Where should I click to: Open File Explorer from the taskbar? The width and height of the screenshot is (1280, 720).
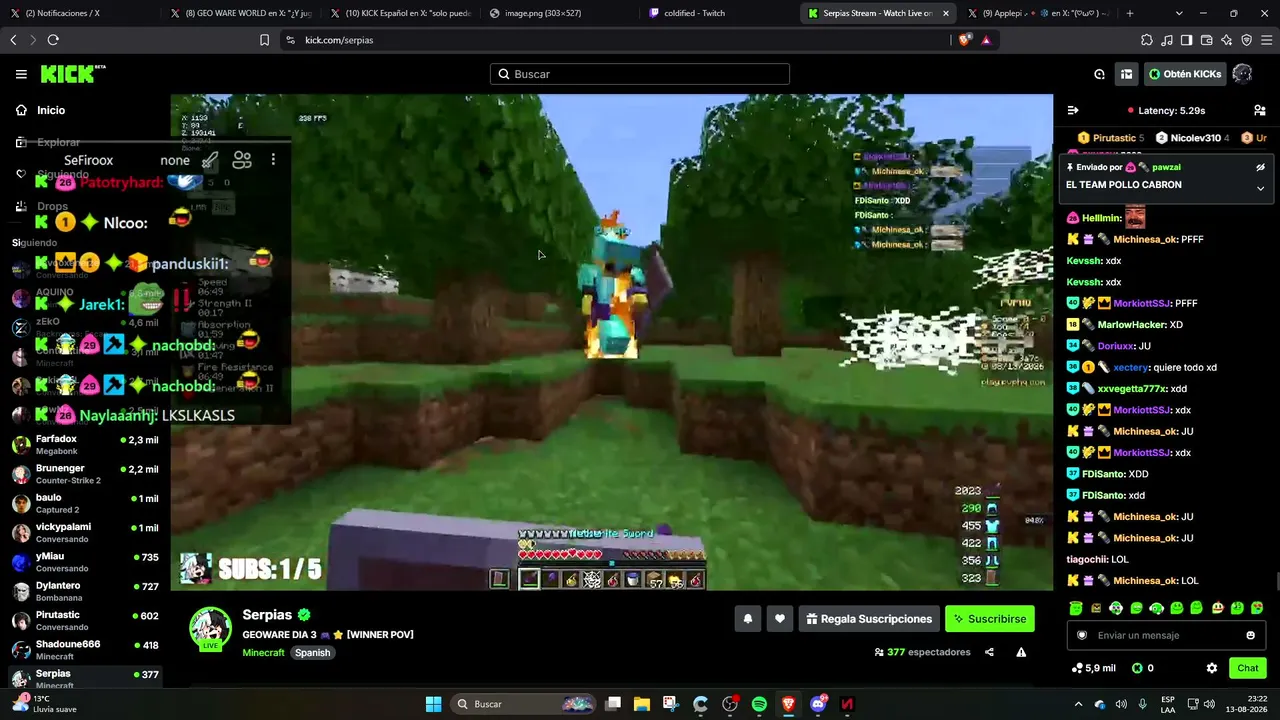coord(642,704)
